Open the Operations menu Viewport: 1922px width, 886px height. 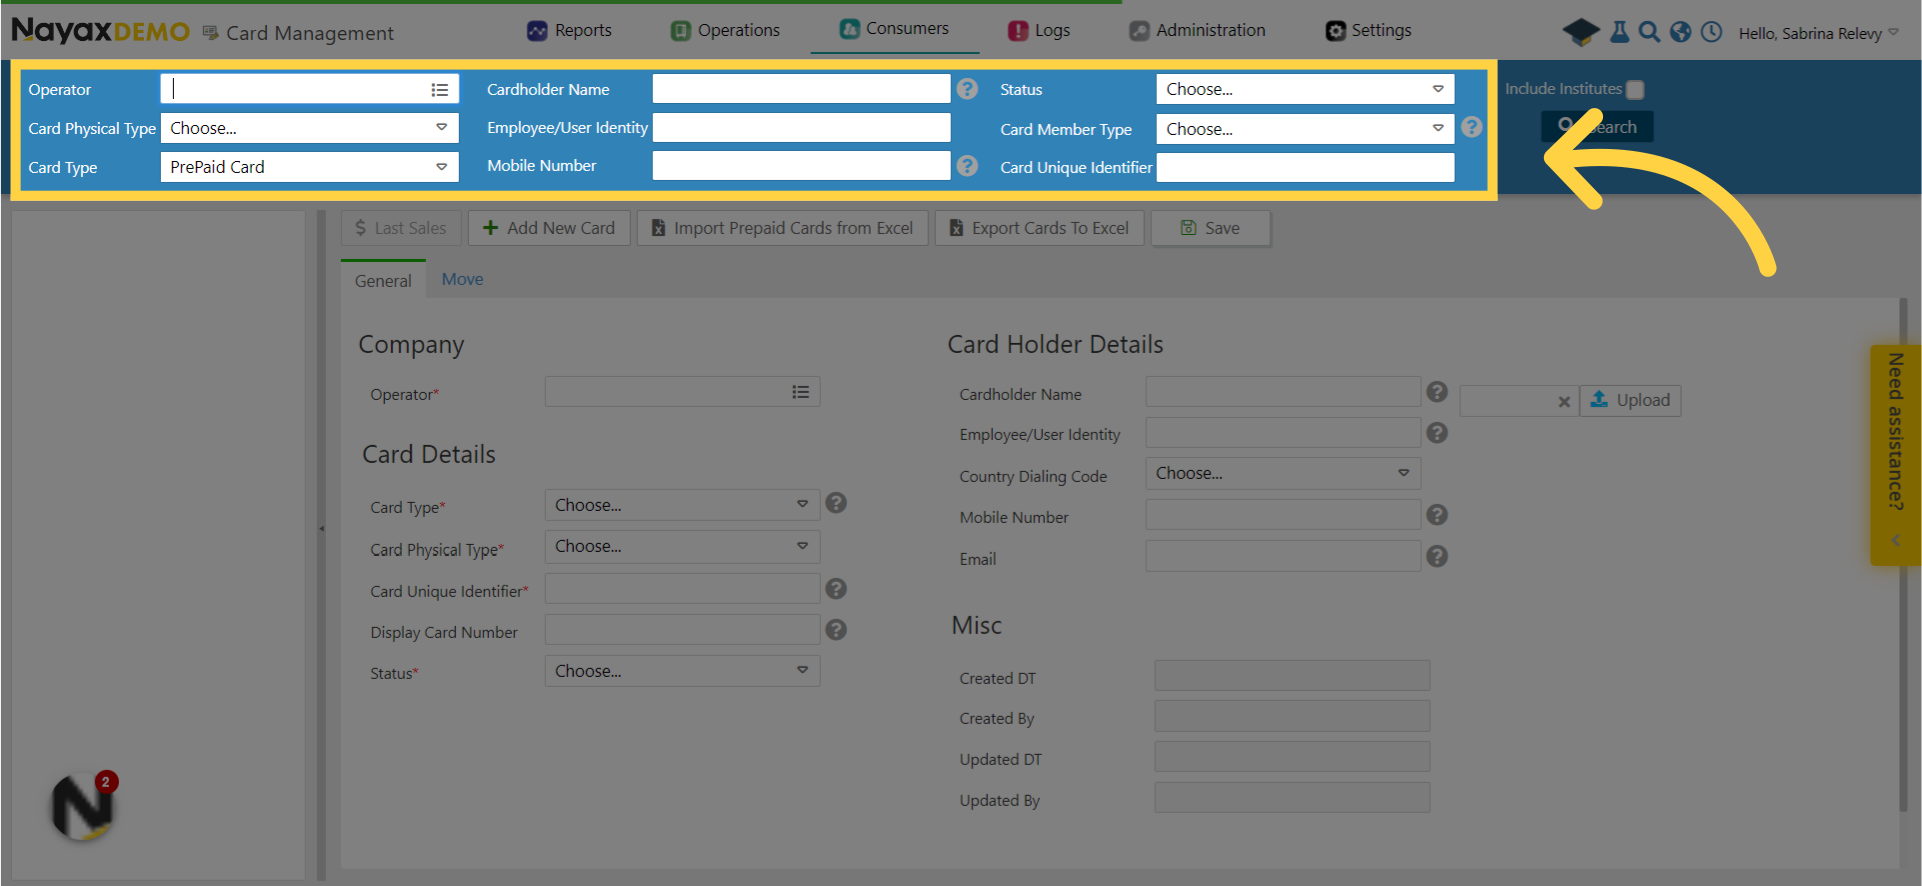(725, 30)
